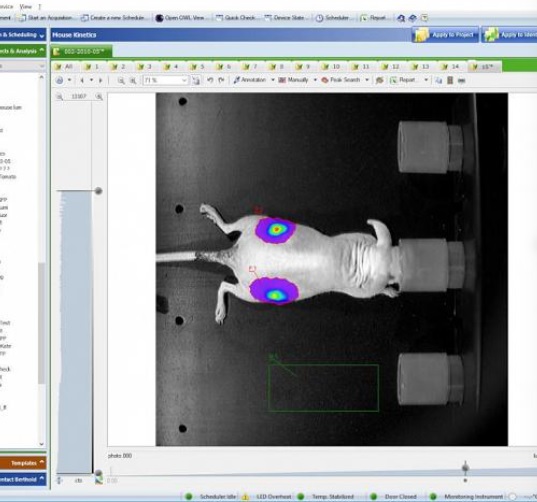Click the Manually ROI button
The height and width of the screenshot is (502, 537).
293,80
